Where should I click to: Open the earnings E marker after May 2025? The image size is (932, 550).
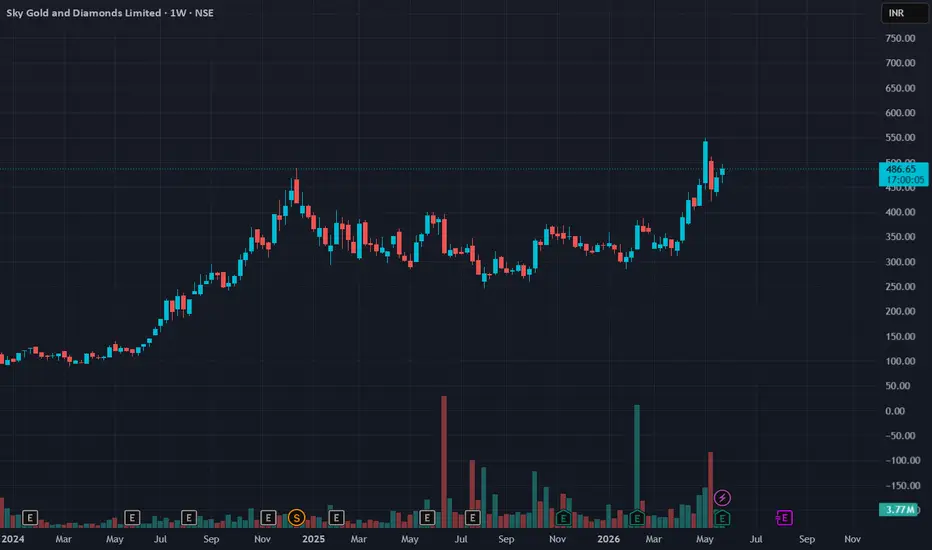427,518
